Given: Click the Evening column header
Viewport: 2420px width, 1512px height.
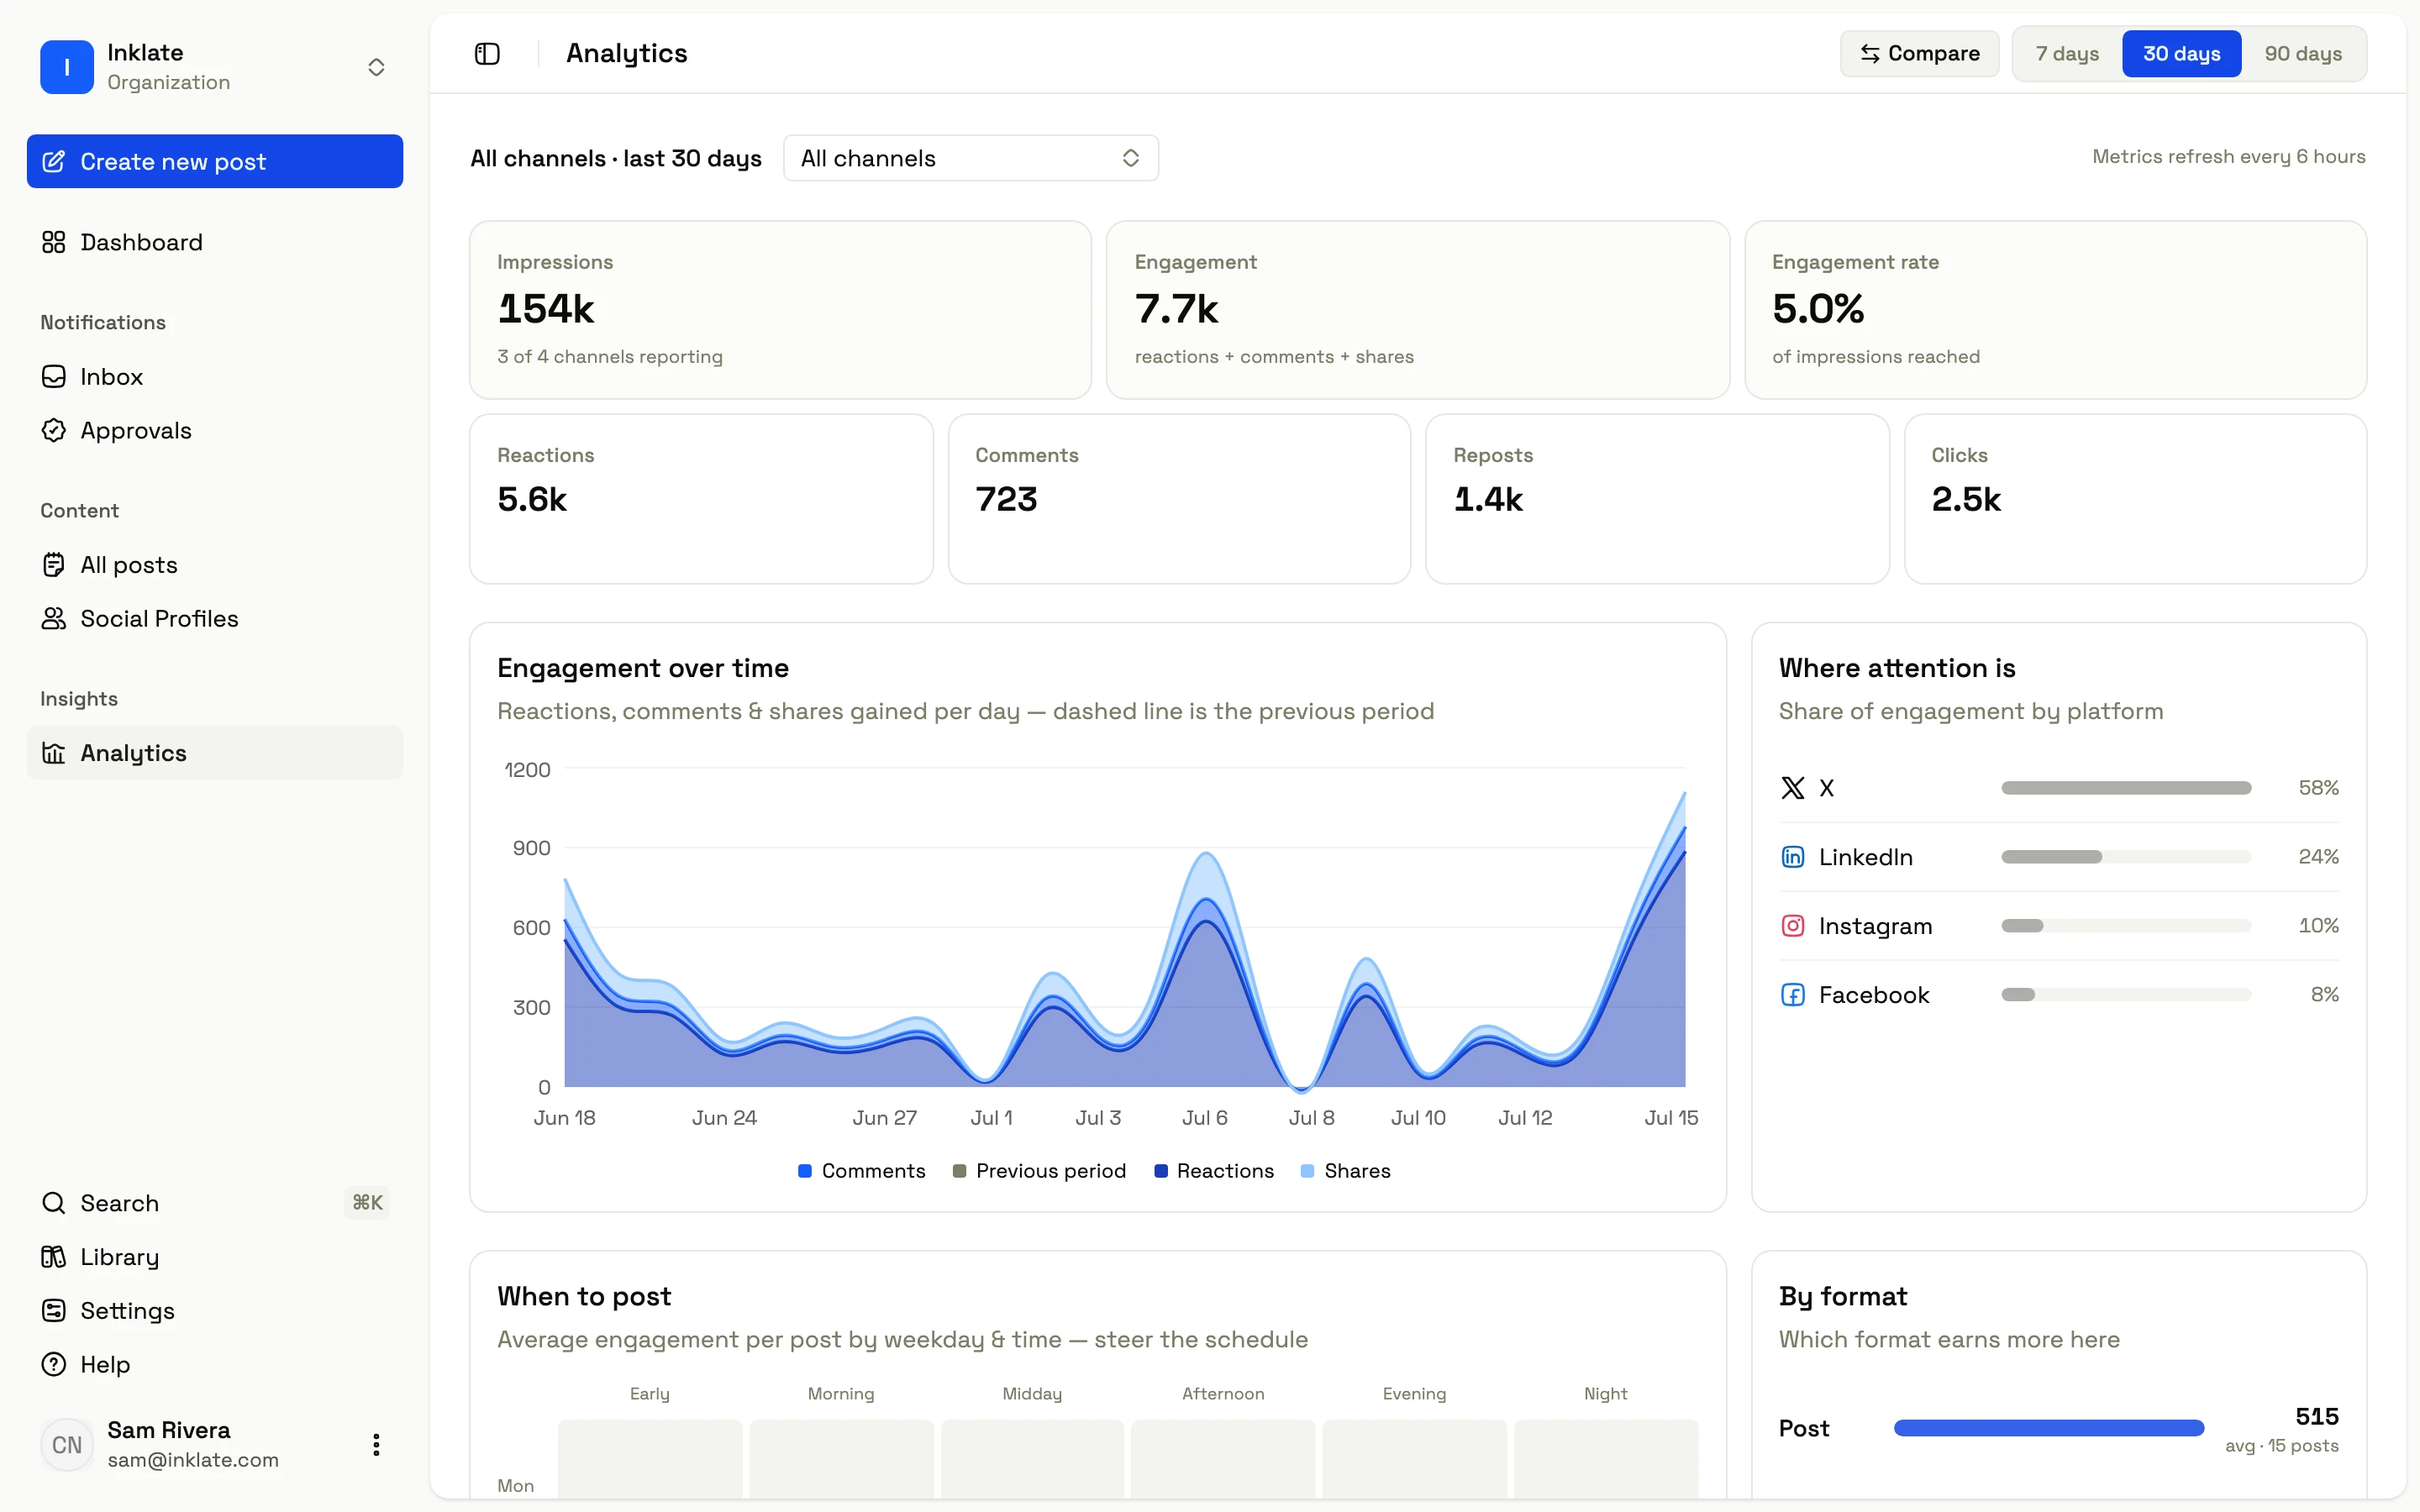Looking at the screenshot, I should 1414,1393.
